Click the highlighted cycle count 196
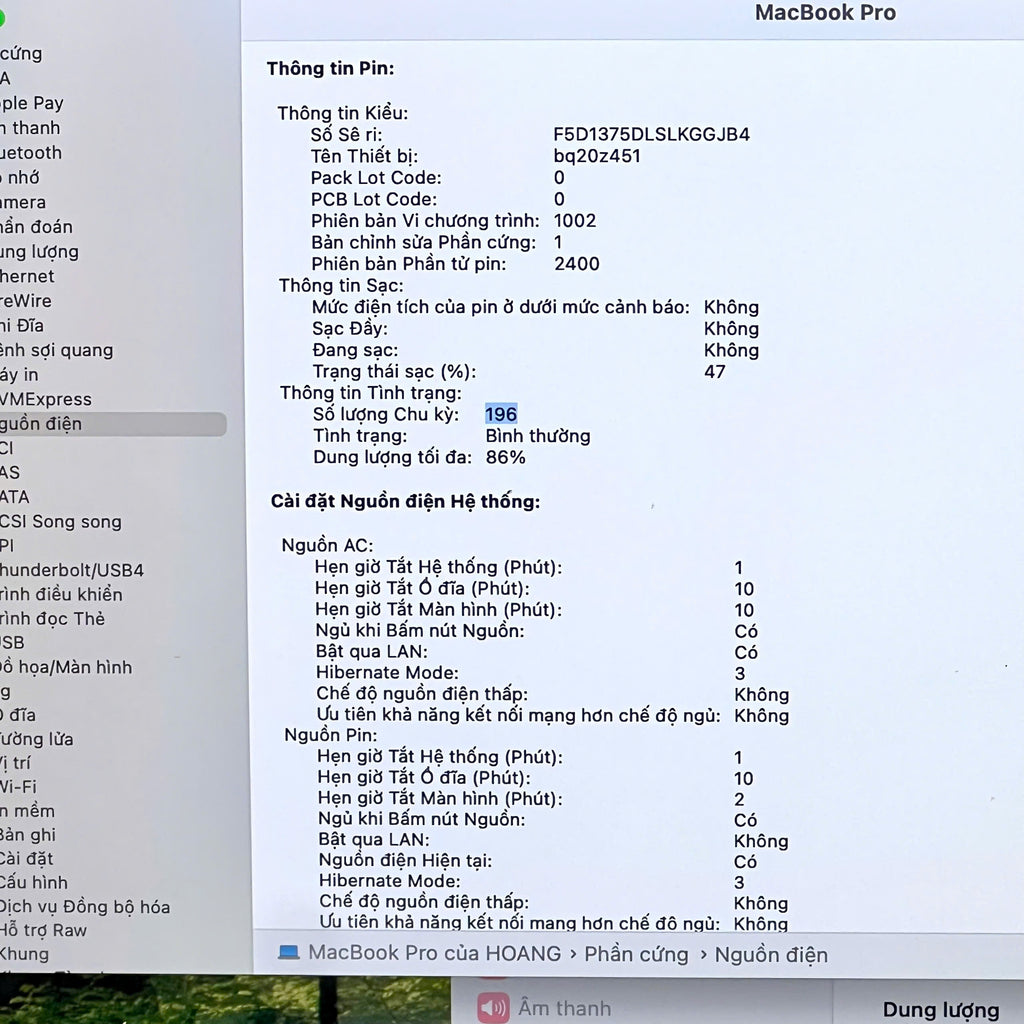Viewport: 1024px width, 1024px height. pyautogui.click(x=501, y=414)
